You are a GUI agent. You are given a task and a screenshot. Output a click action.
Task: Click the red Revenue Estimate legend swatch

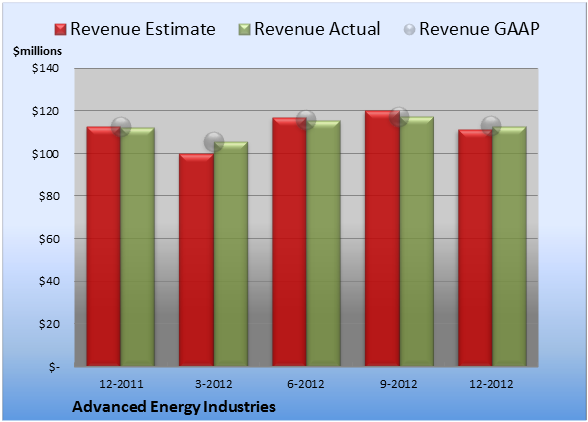60,30
